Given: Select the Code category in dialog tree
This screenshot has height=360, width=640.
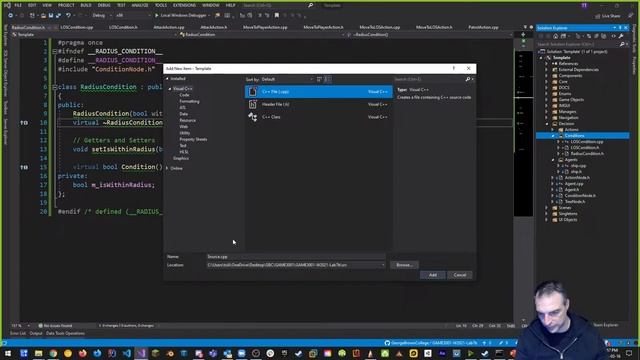Looking at the screenshot, I should click(x=184, y=95).
